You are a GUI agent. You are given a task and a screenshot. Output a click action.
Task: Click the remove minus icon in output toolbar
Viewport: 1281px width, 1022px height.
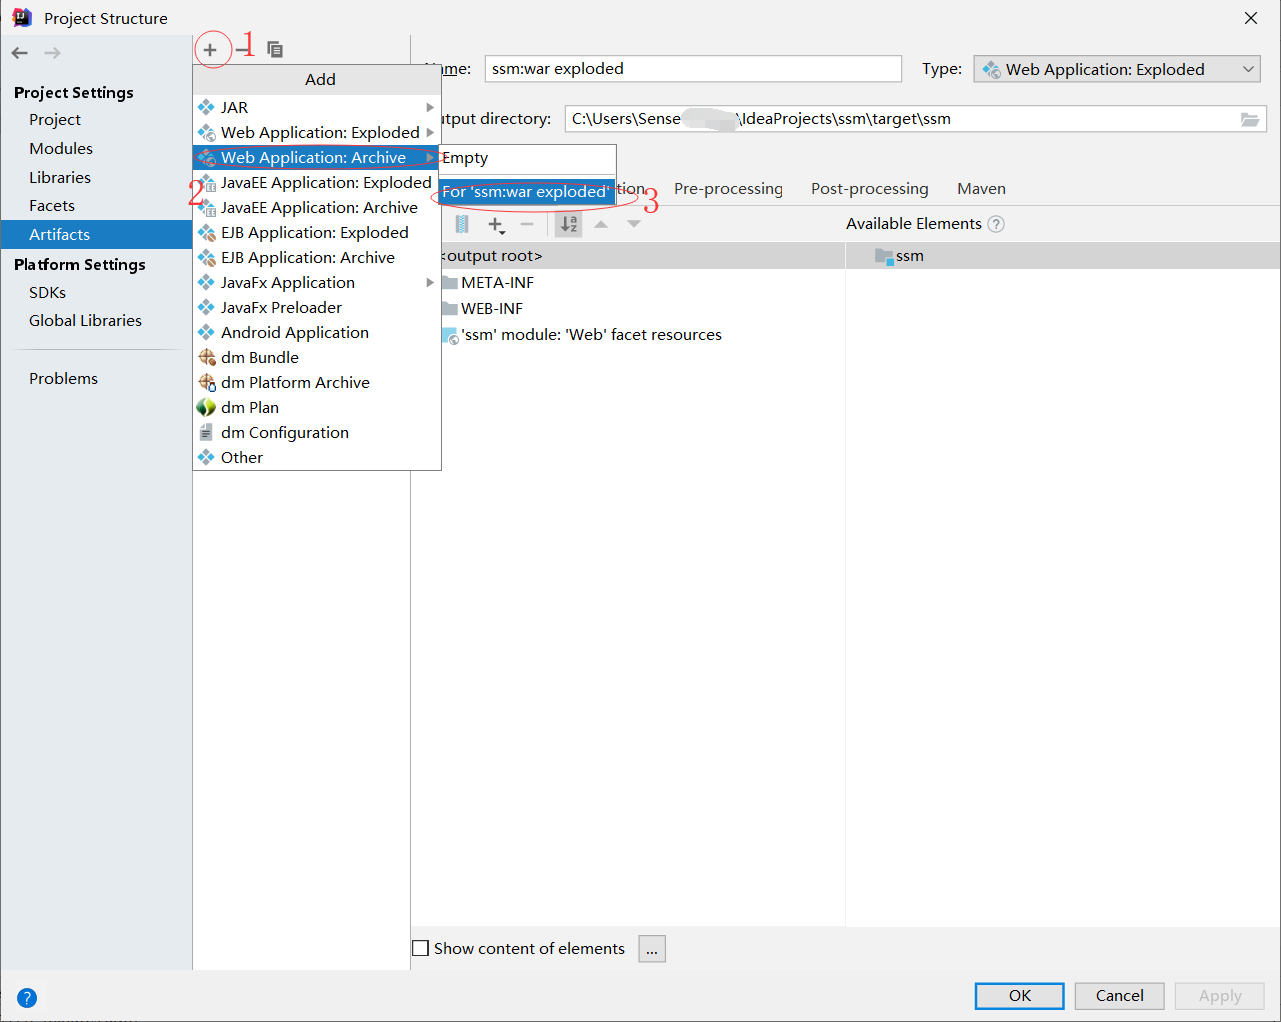pos(528,224)
